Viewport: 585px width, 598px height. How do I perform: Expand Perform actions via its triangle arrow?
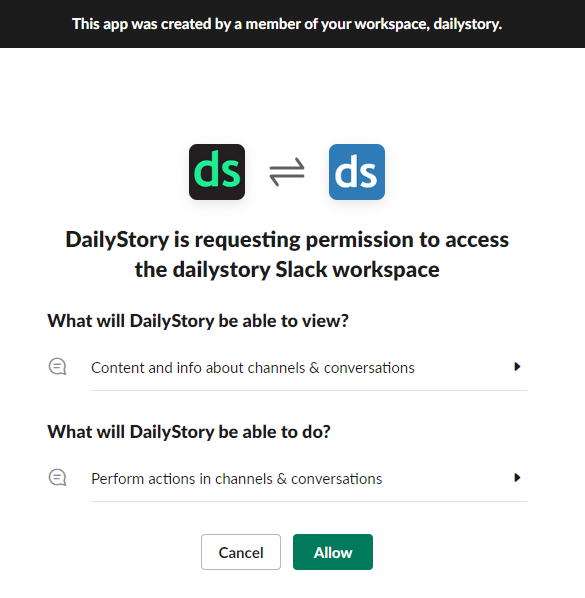[517, 478]
